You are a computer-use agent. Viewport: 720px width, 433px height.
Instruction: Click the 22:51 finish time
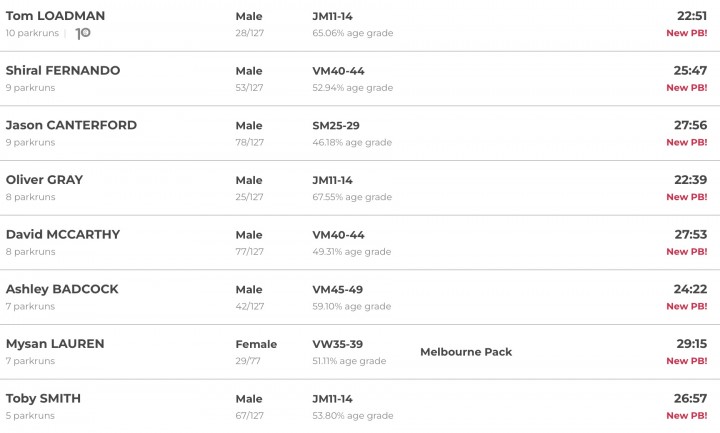(x=691, y=16)
